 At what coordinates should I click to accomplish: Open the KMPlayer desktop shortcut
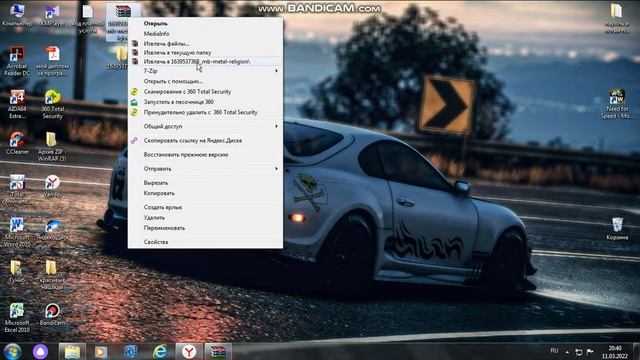point(52,15)
